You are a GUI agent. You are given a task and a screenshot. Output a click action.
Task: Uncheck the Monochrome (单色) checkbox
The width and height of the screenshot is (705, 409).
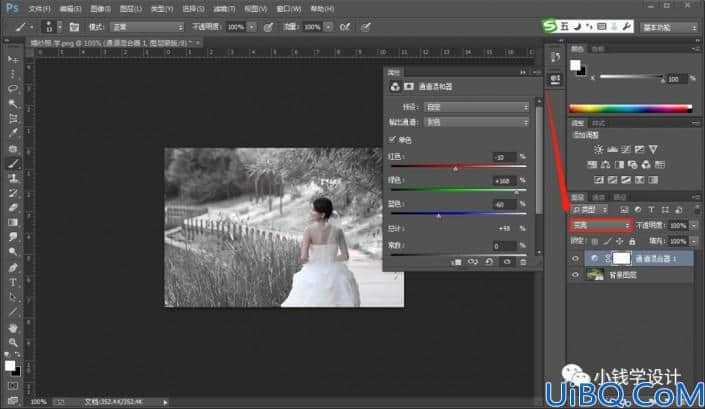pyautogui.click(x=392, y=140)
